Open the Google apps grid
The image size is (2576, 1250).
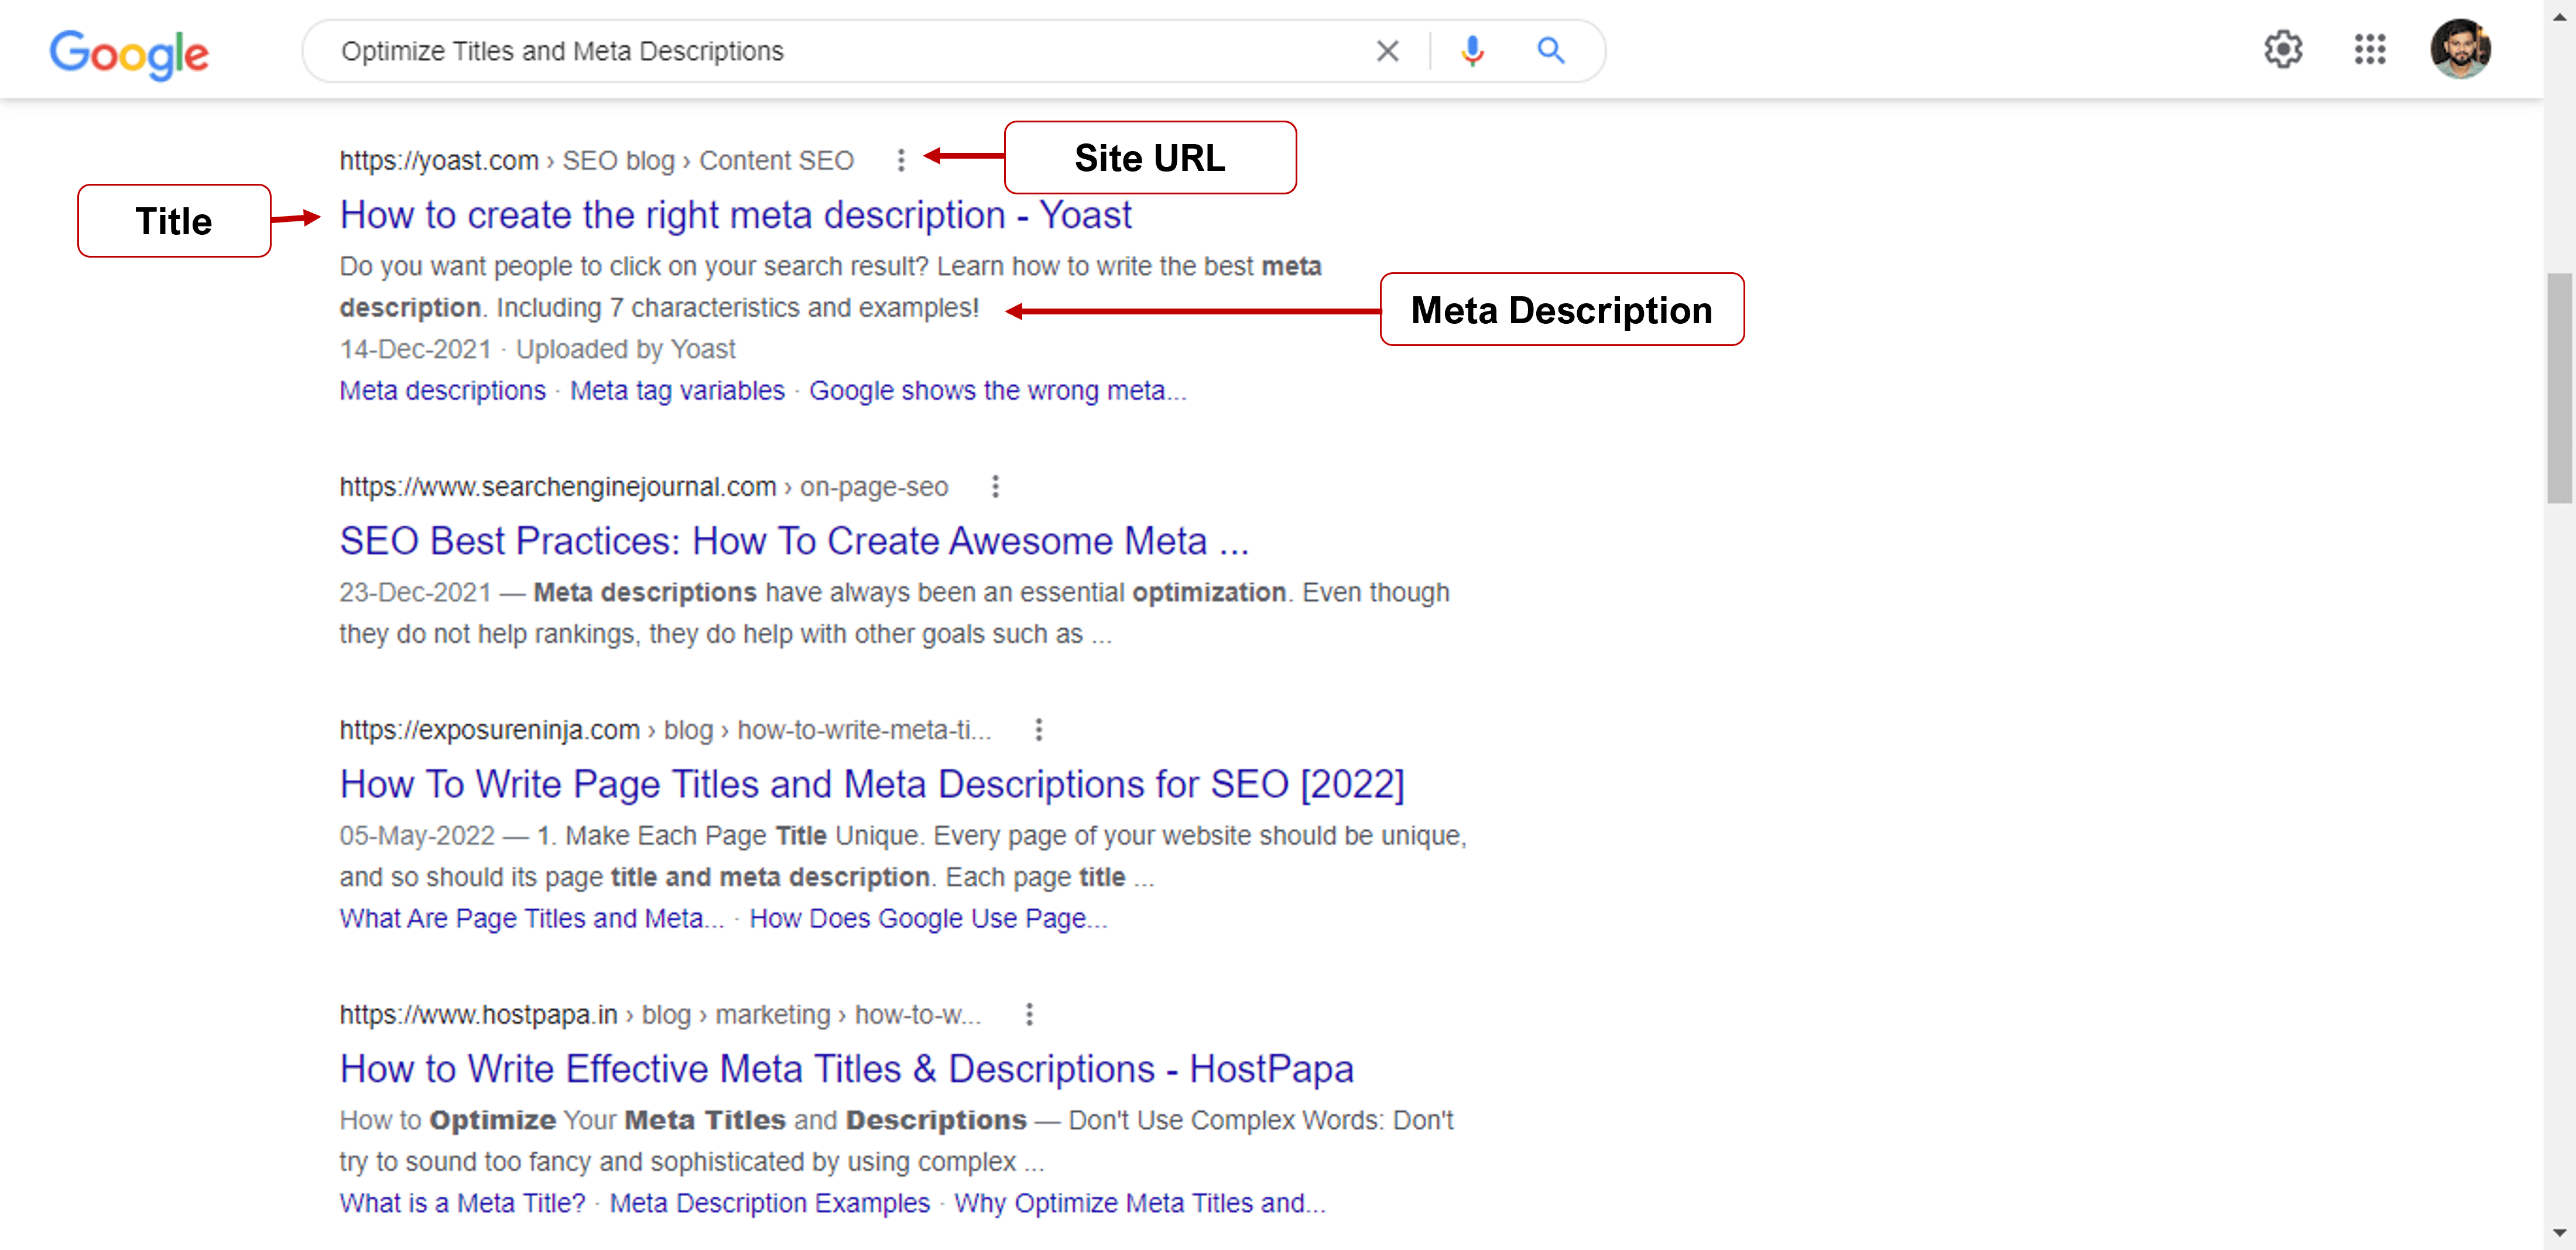pos(2370,49)
